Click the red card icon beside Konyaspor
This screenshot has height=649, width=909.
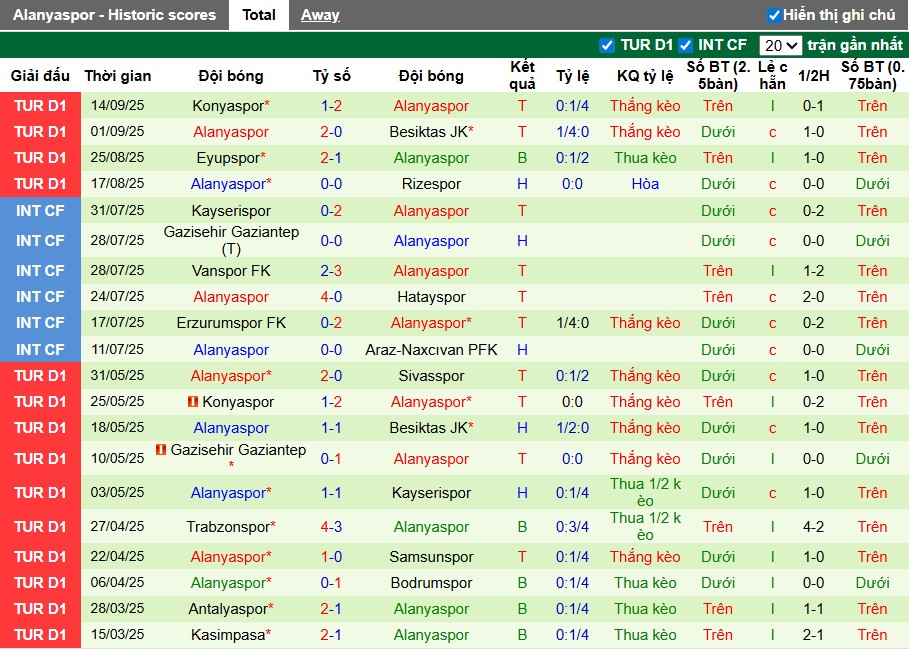[x=193, y=402]
